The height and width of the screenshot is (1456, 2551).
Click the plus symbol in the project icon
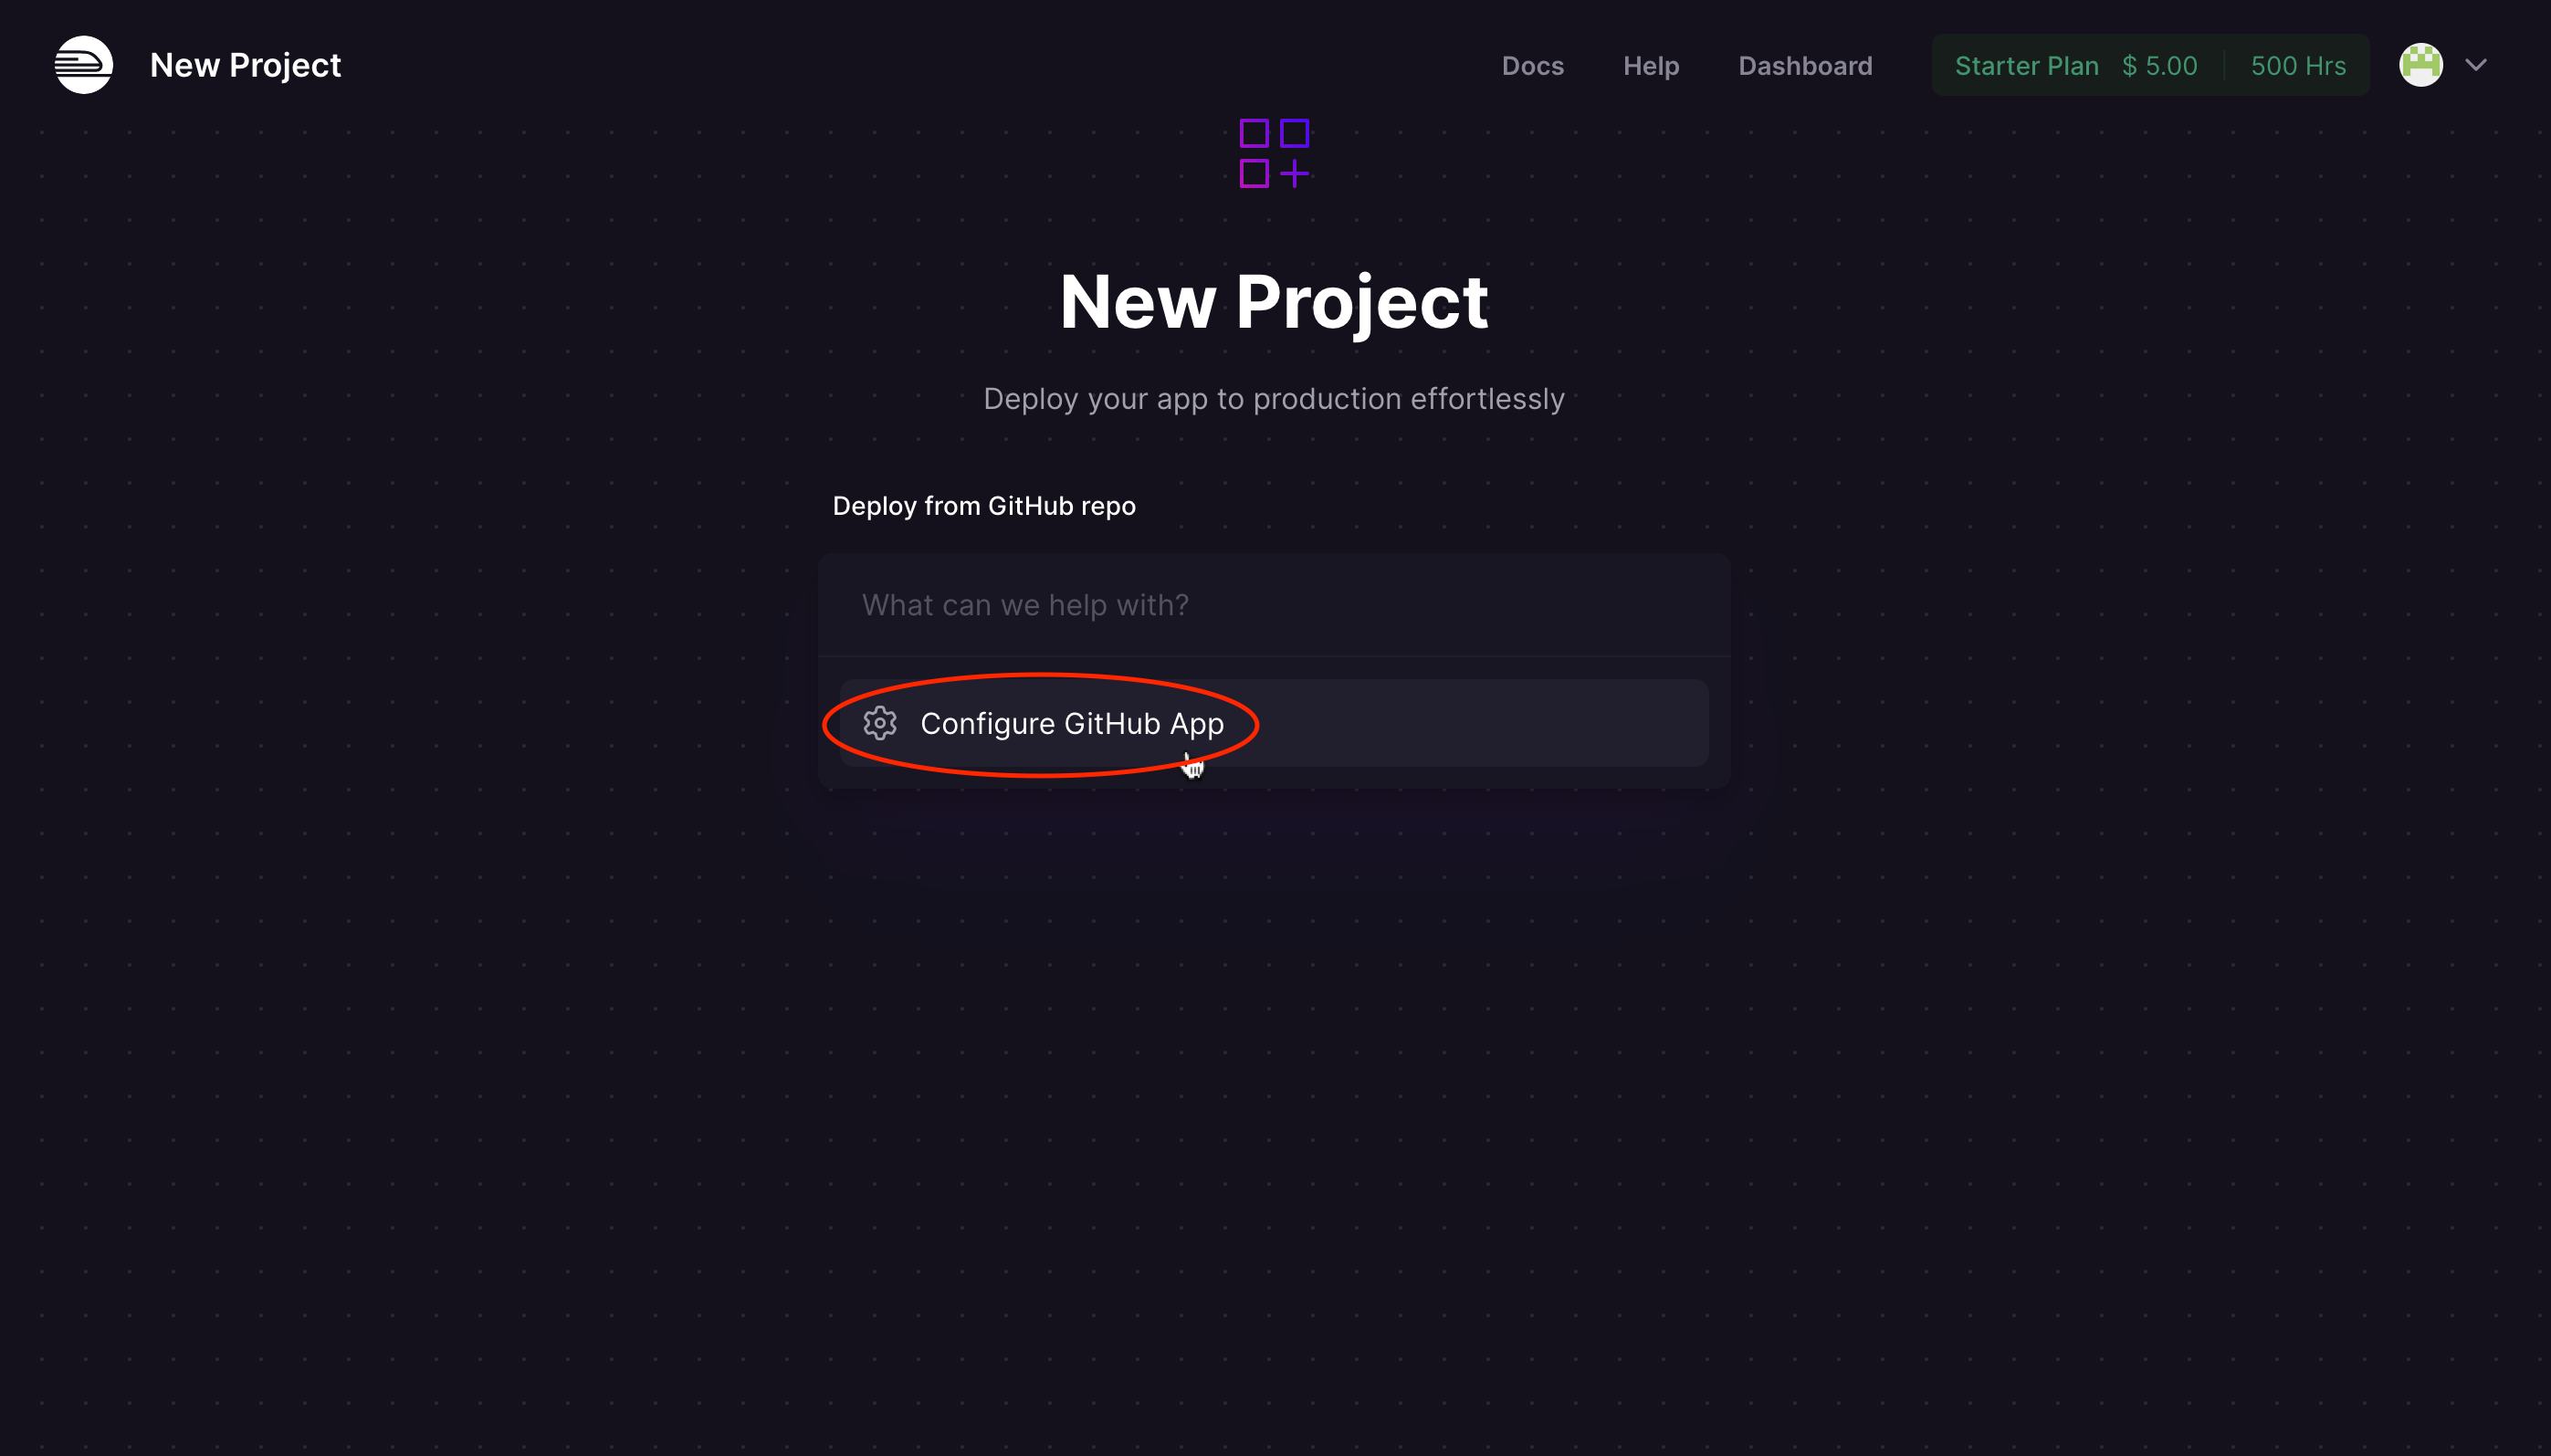click(1294, 174)
